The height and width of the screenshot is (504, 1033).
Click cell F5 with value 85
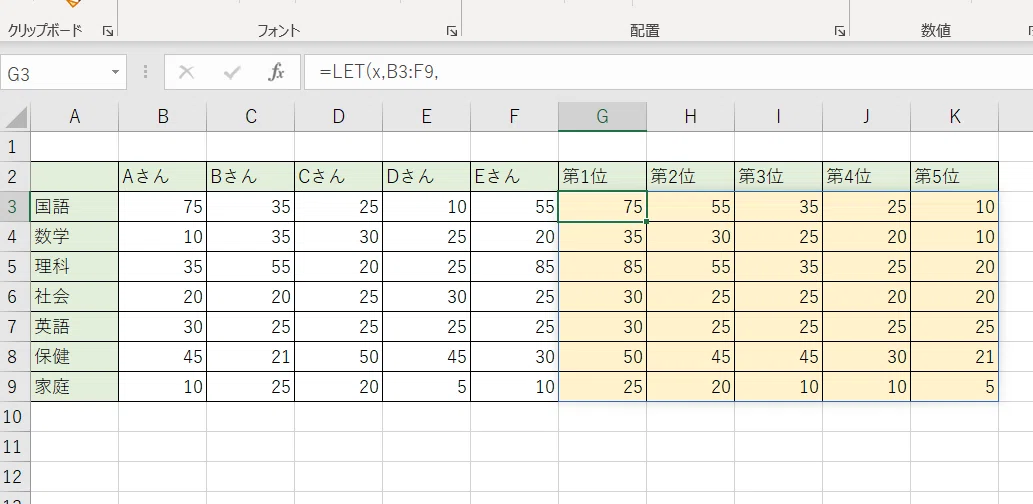point(515,267)
